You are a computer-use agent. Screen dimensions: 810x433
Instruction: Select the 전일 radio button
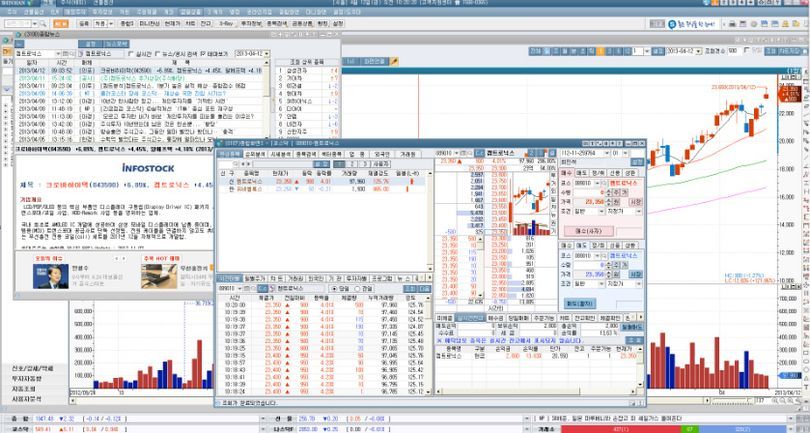click(357, 289)
